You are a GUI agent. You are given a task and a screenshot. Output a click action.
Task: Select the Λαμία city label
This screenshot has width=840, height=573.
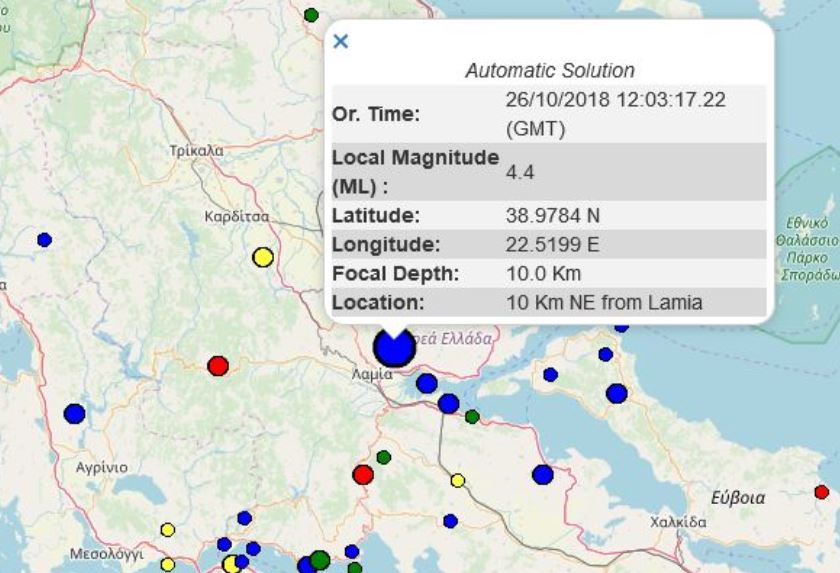click(x=372, y=373)
